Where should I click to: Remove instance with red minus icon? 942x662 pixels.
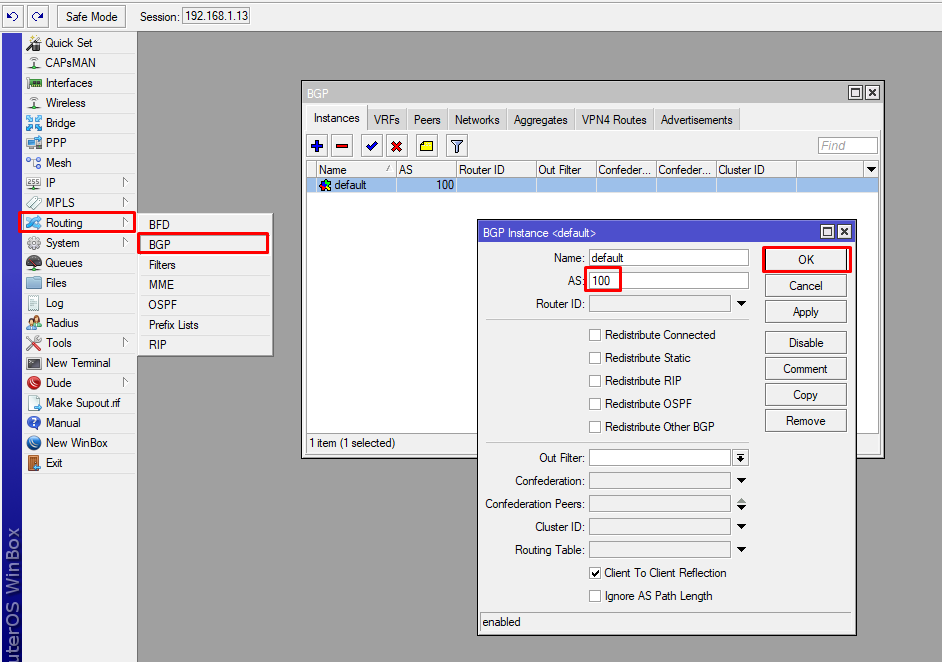point(342,146)
